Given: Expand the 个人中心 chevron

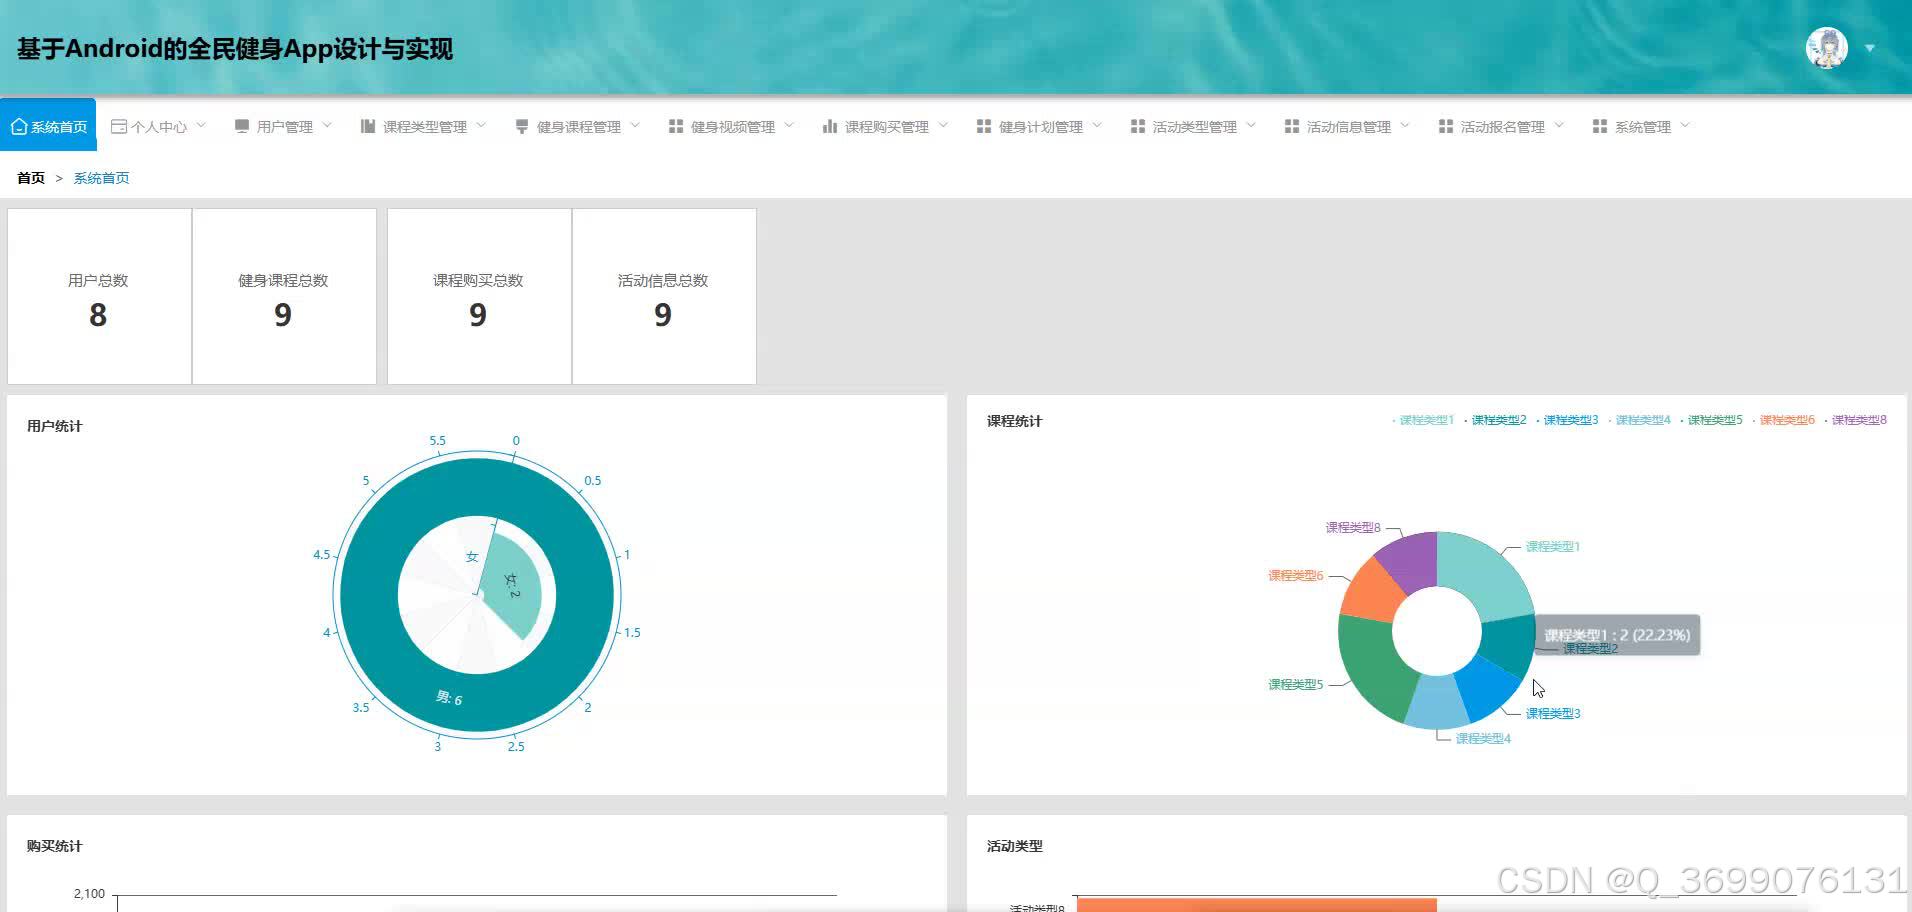Looking at the screenshot, I should tap(201, 125).
